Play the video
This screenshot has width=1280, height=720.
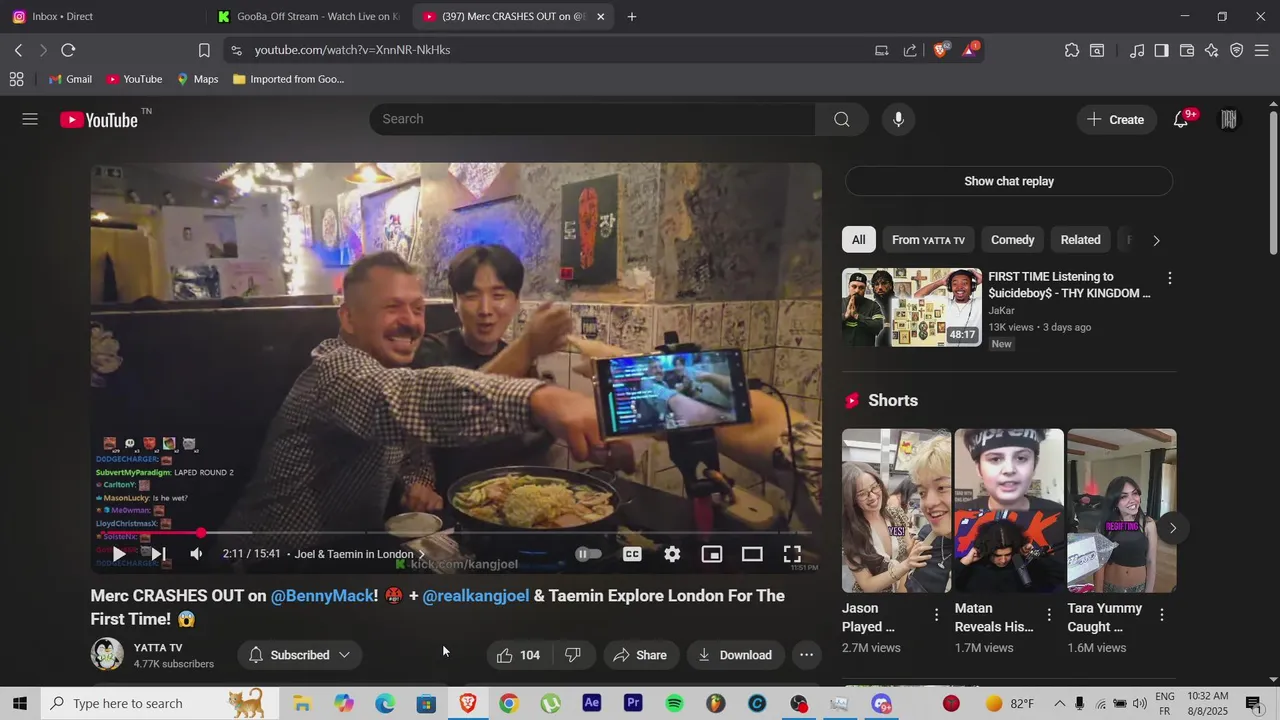pos(118,554)
